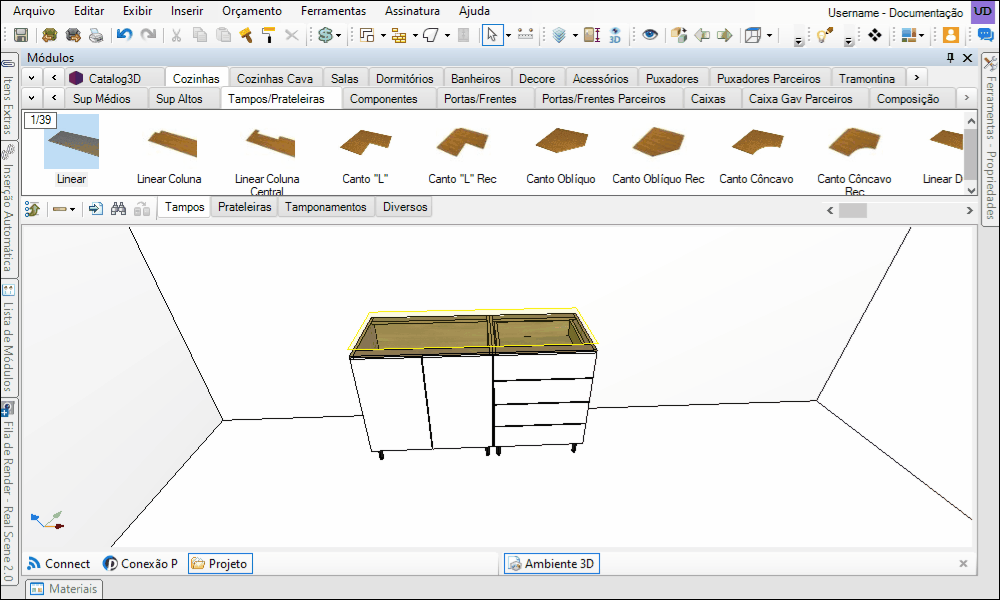Toggle the arrow selection tool
1000x600 pixels.
(492, 35)
